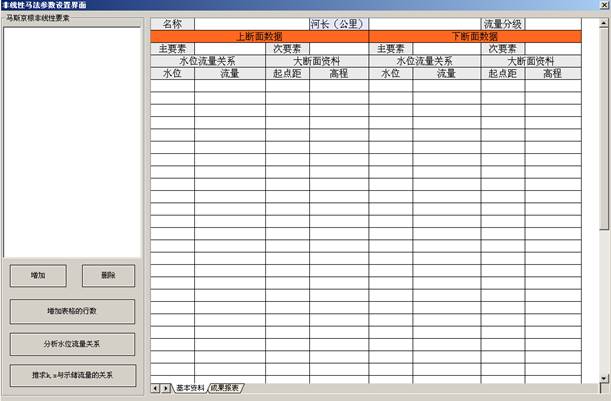Click the 增加 button
The width and height of the screenshot is (611, 401).
pos(38,276)
